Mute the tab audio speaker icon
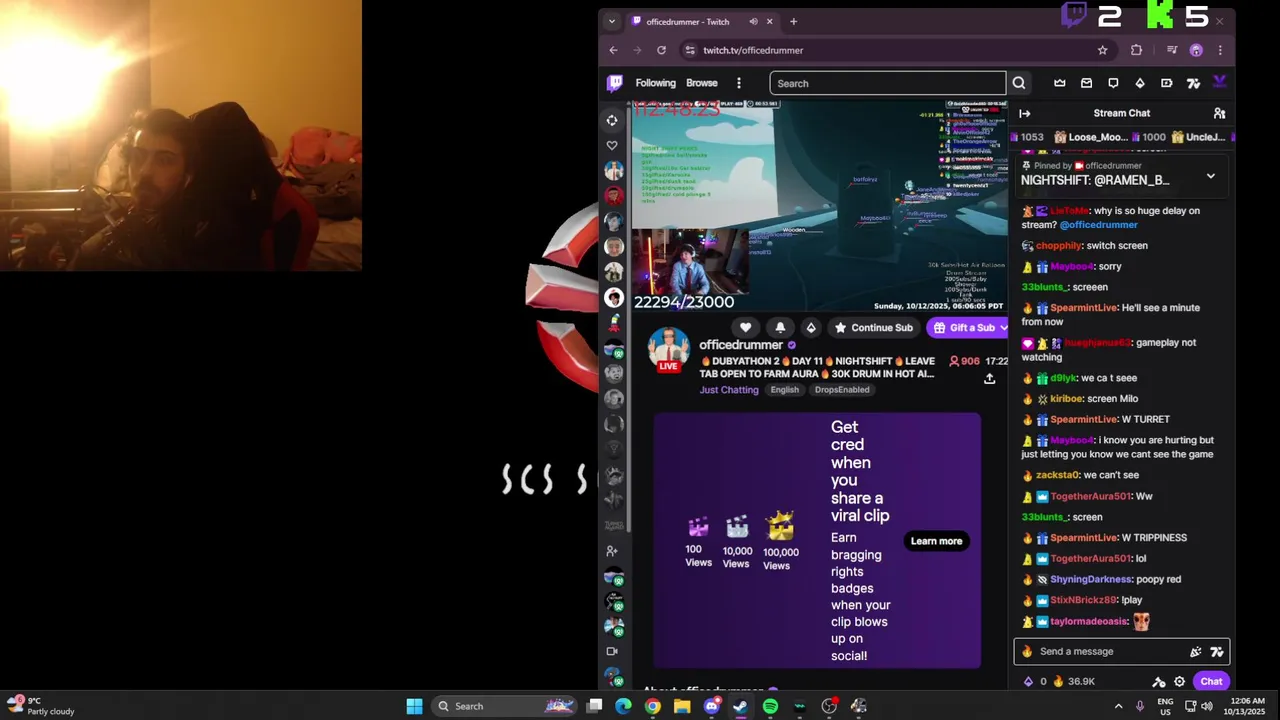Image resolution: width=1280 pixels, height=720 pixels. coord(753,21)
